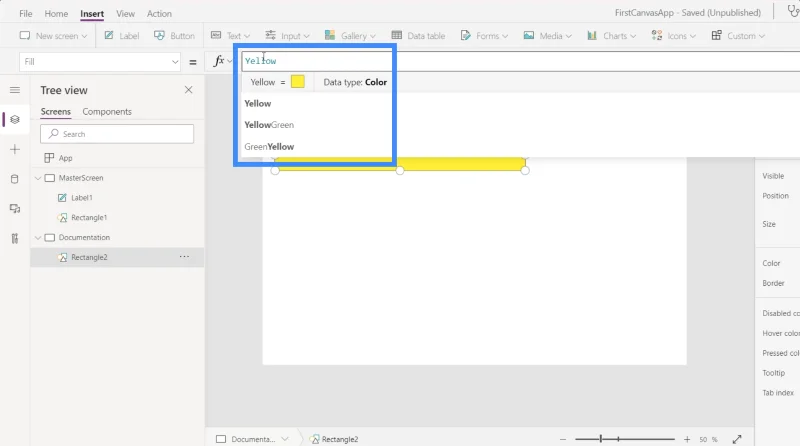The width and height of the screenshot is (800, 446).
Task: Zoom out with the minus button
Action: 563,439
